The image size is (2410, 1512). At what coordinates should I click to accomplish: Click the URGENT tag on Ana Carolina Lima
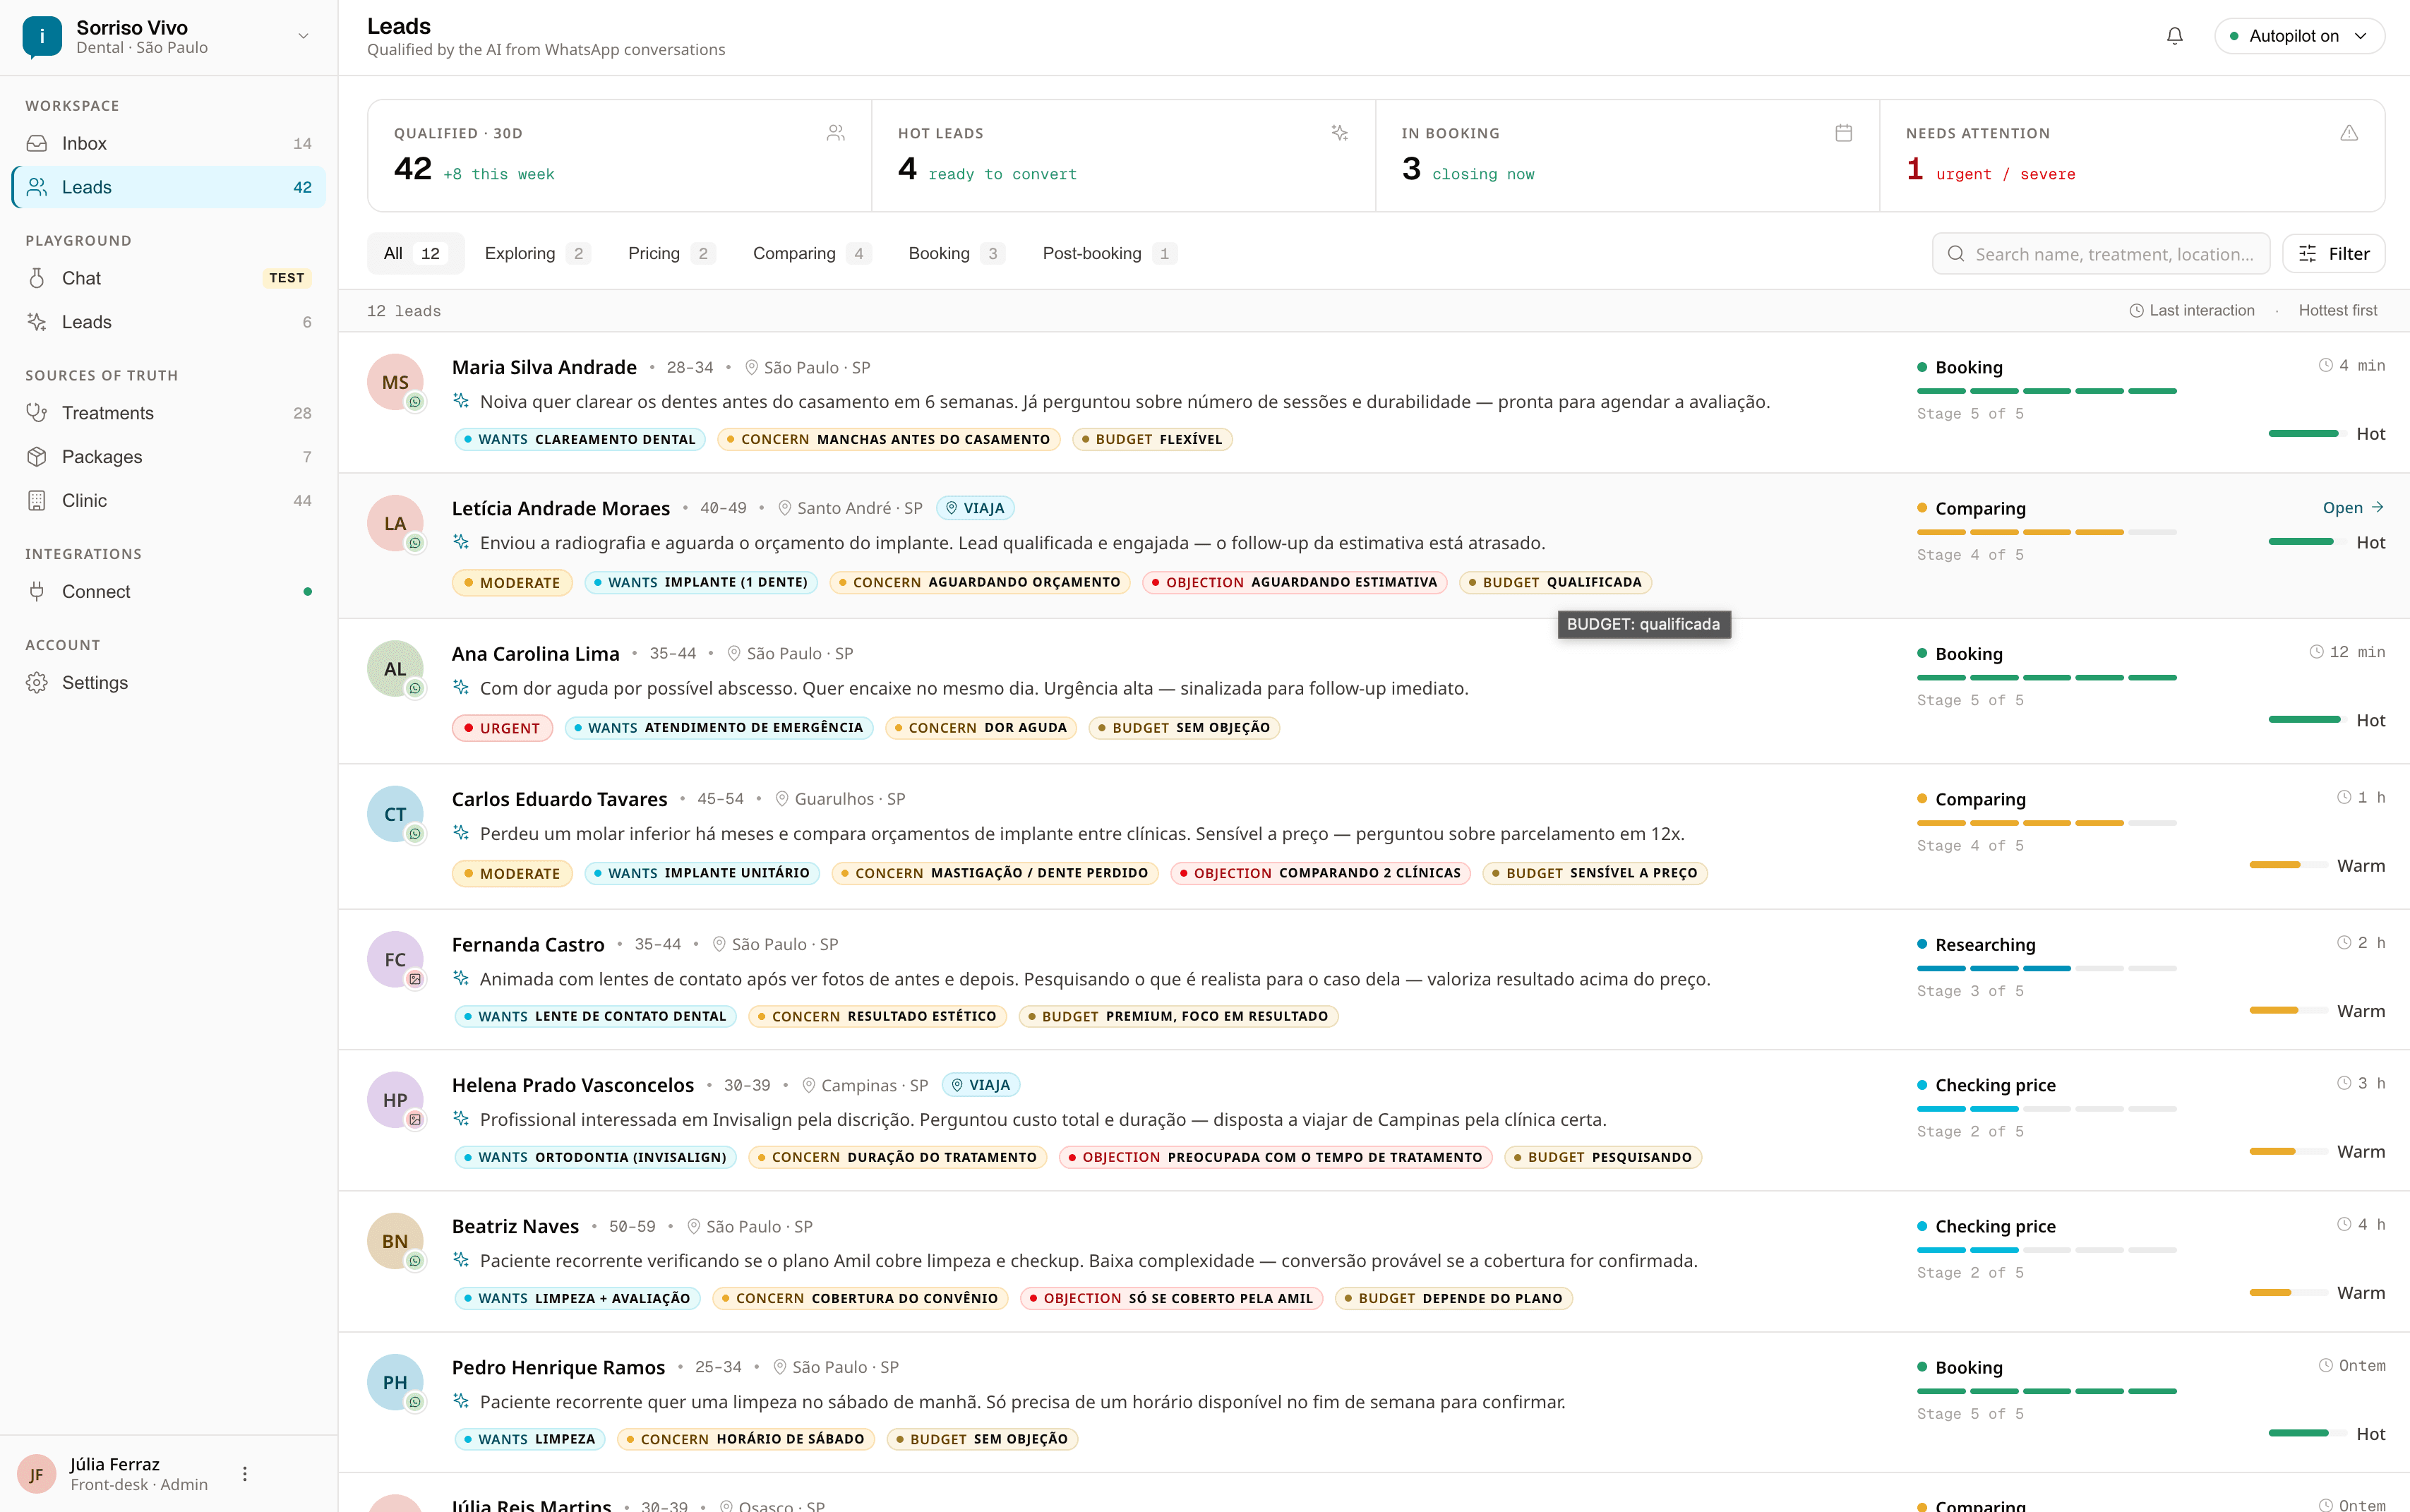502,728
